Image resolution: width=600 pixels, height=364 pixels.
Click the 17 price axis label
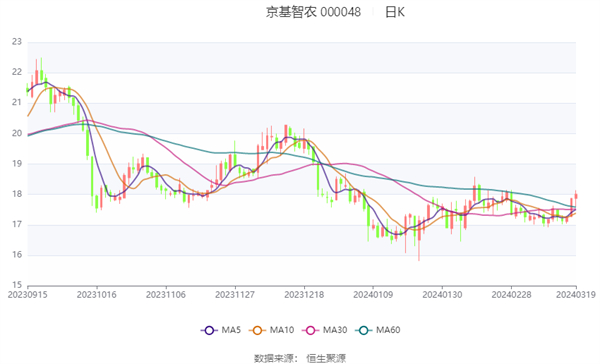click(17, 224)
